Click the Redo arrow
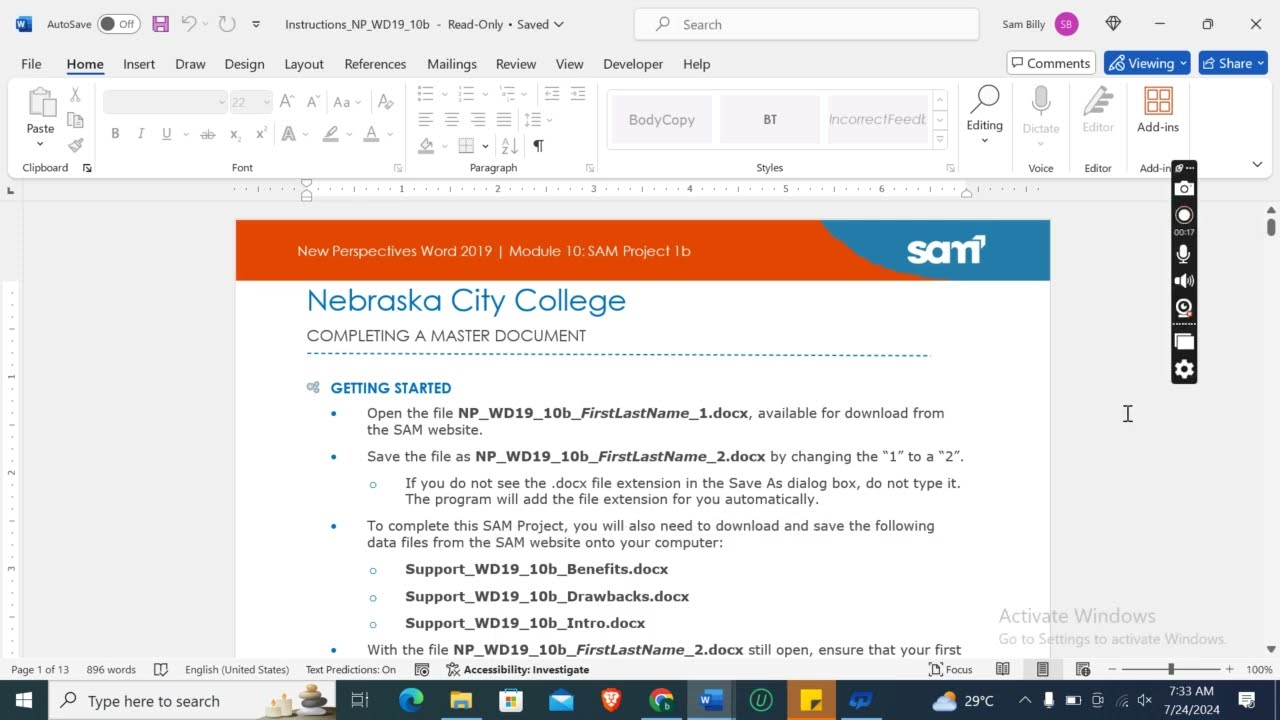Screen dimensions: 1280x720 tap(227, 24)
